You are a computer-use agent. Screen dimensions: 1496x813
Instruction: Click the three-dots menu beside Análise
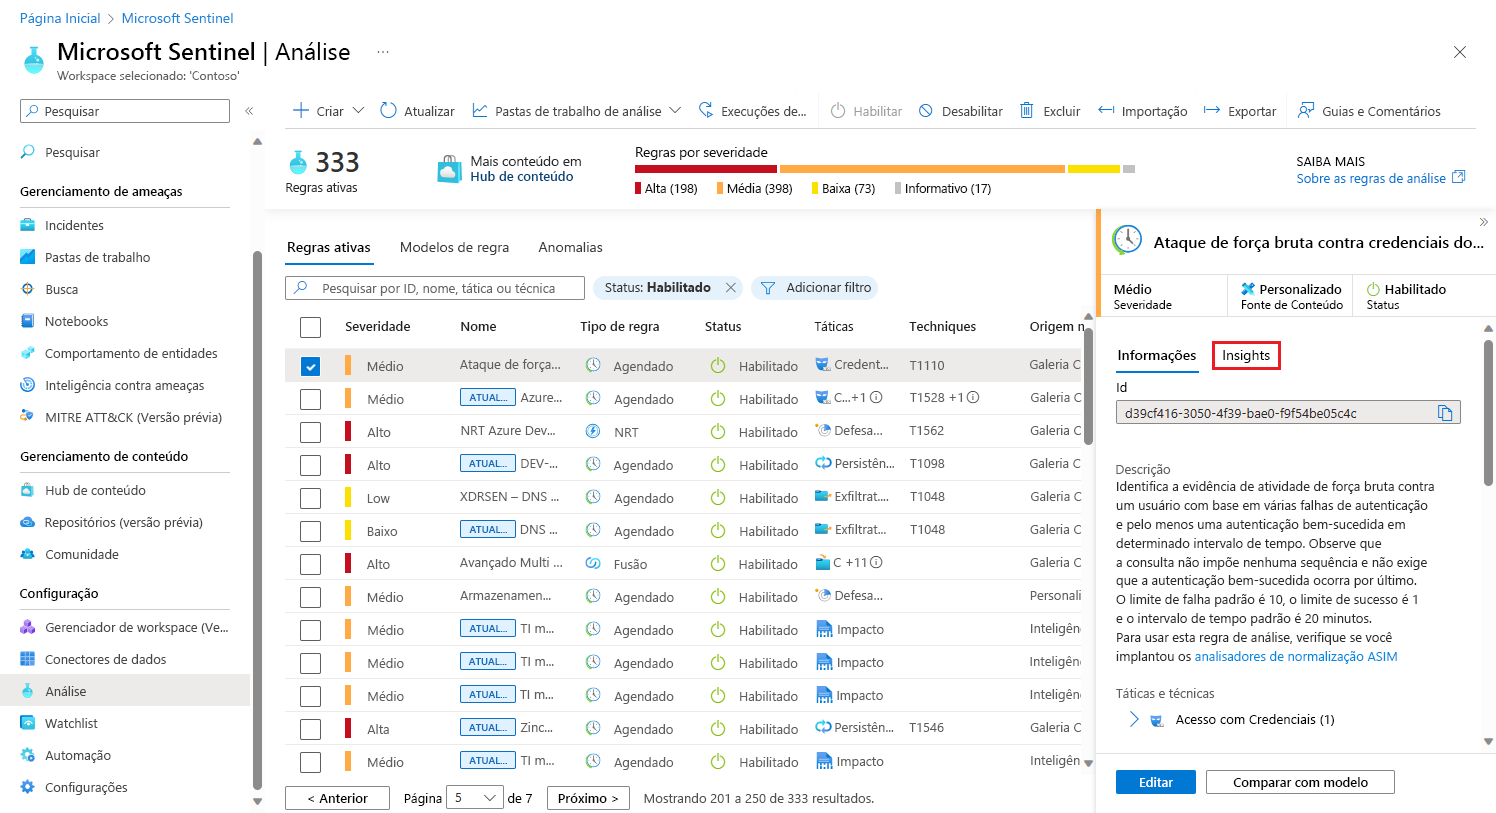(383, 52)
